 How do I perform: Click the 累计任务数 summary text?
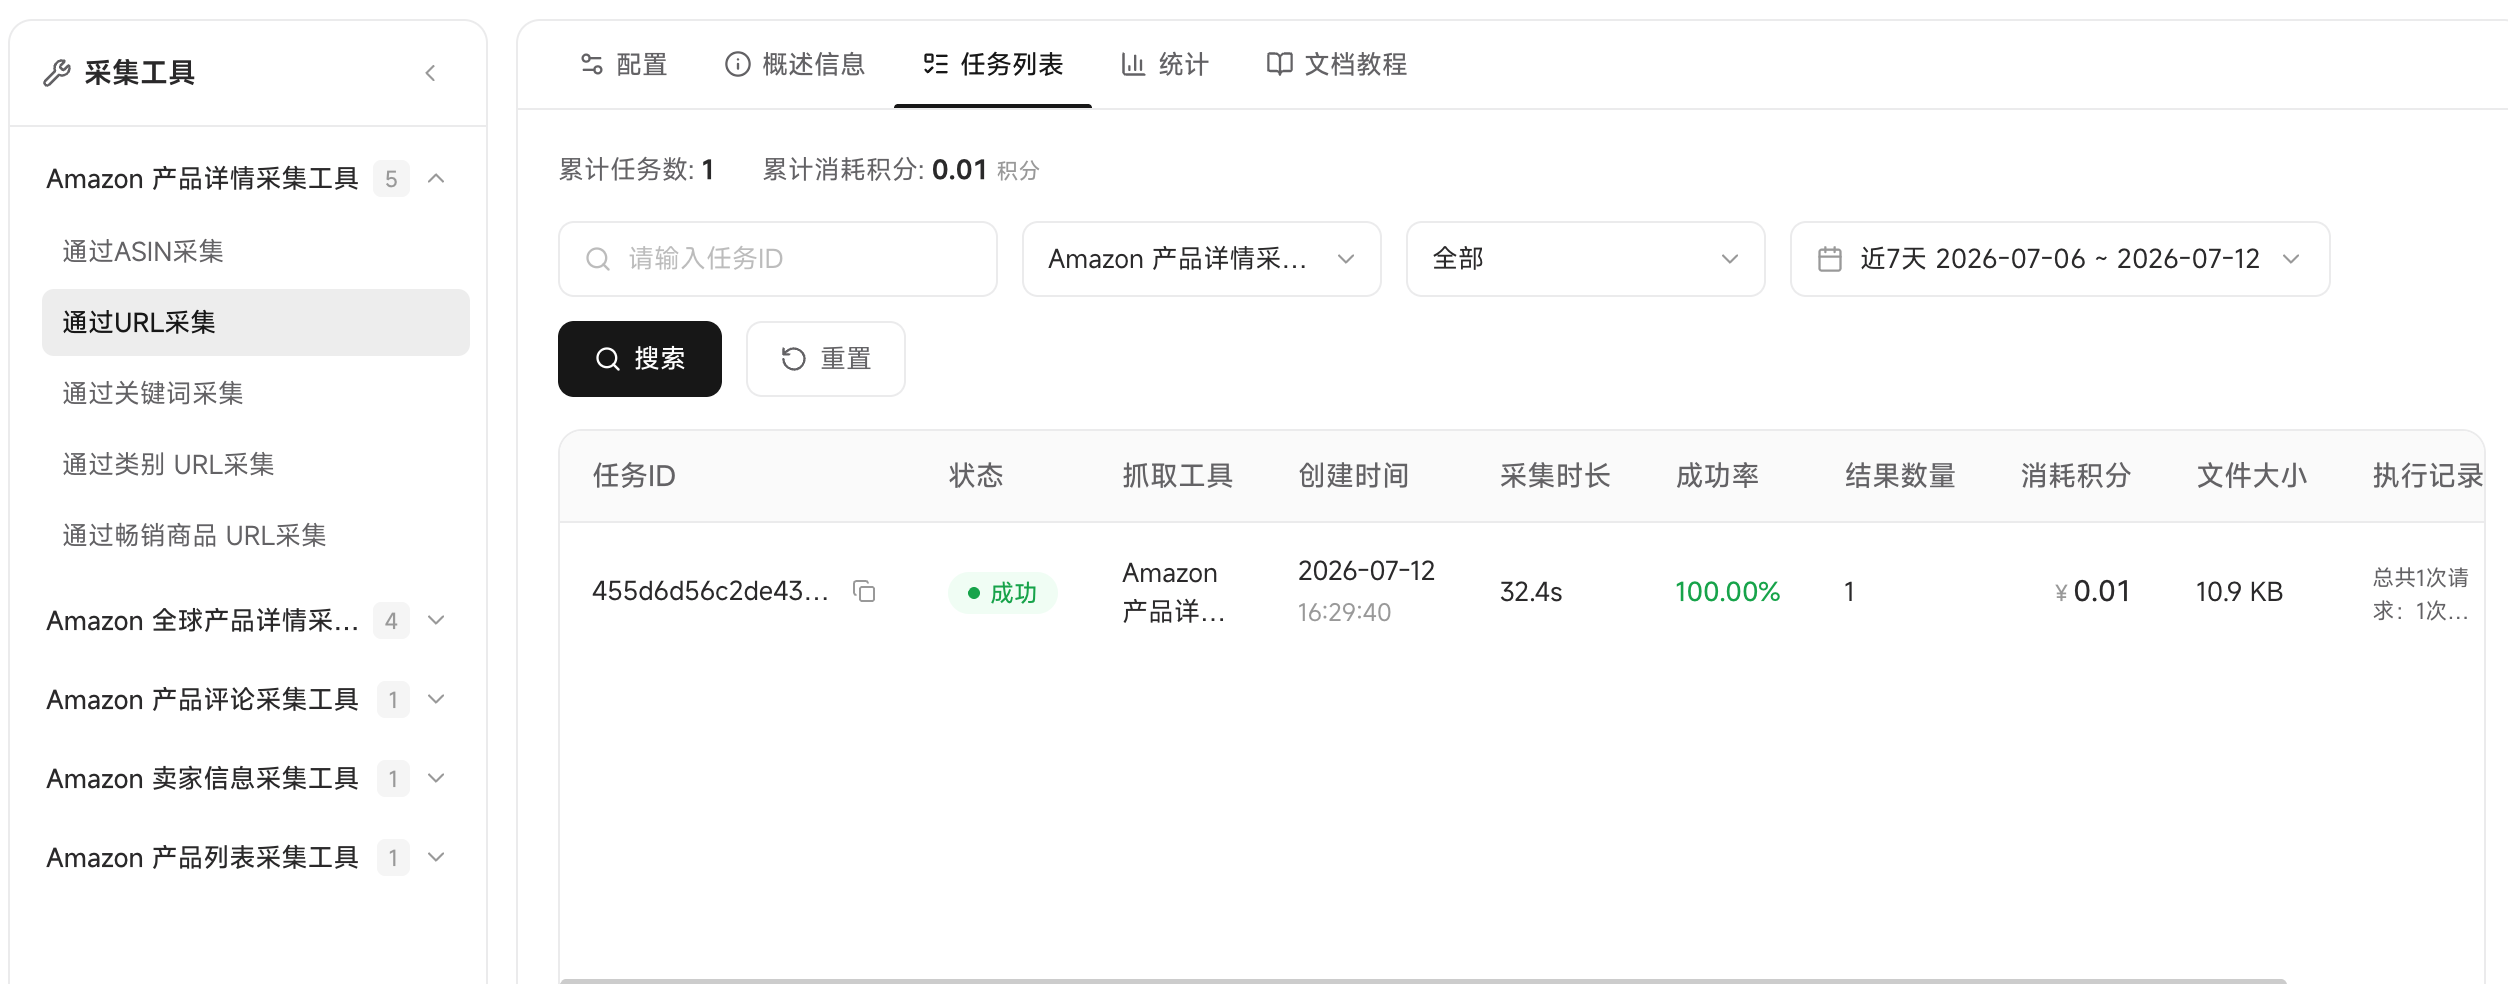[x=636, y=170]
